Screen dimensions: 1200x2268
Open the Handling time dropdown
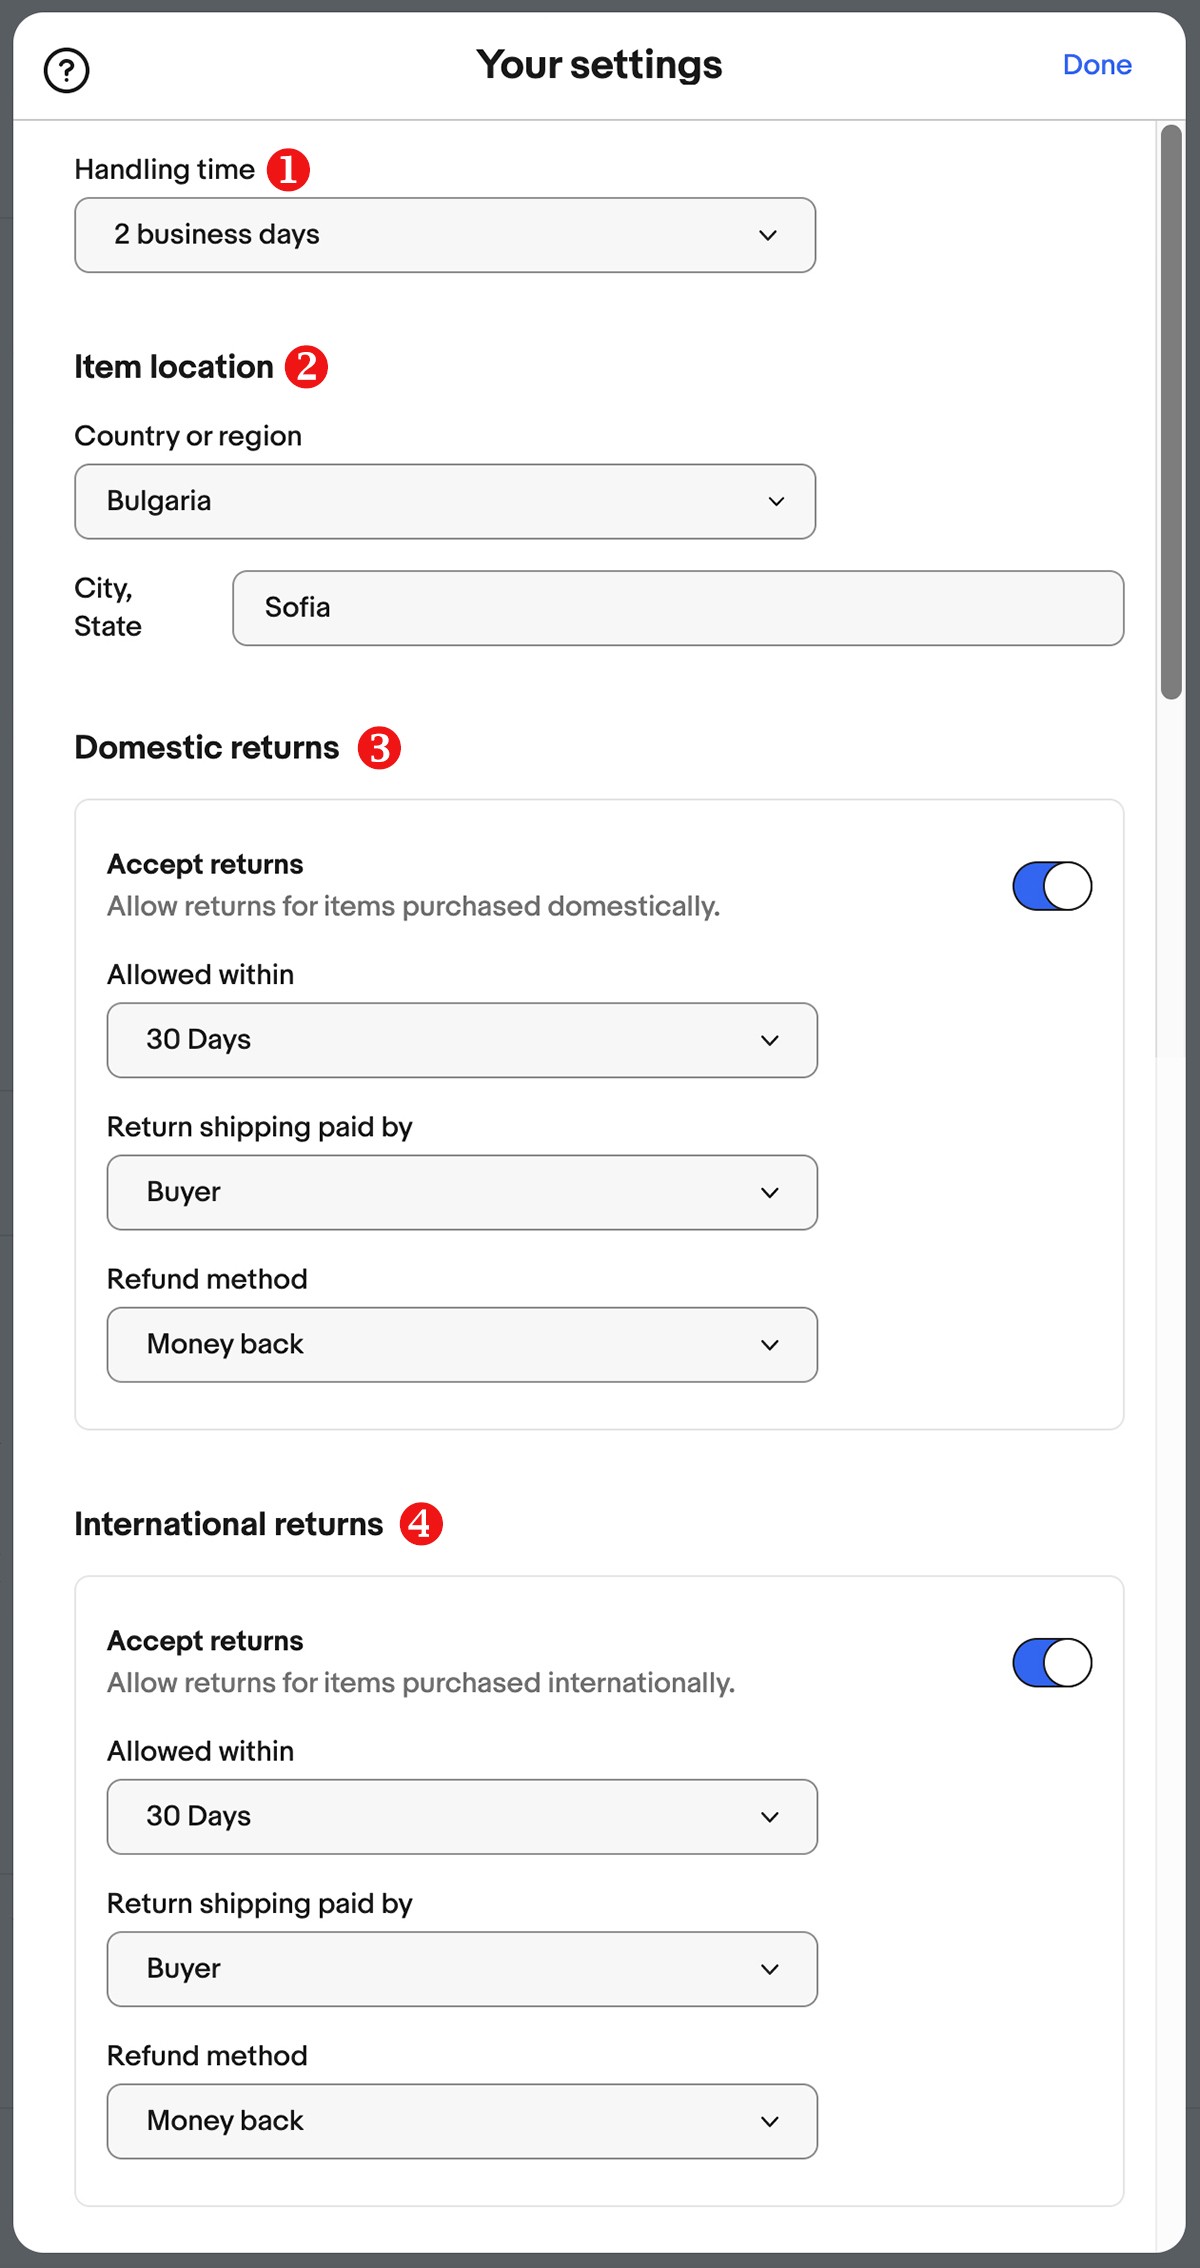(445, 235)
